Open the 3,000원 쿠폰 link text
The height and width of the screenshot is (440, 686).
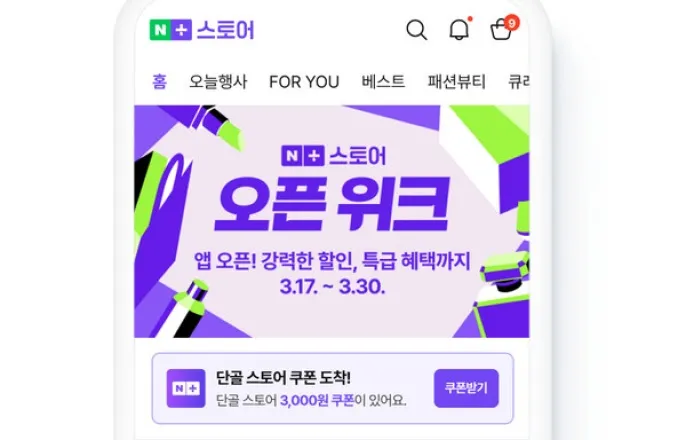point(317,400)
